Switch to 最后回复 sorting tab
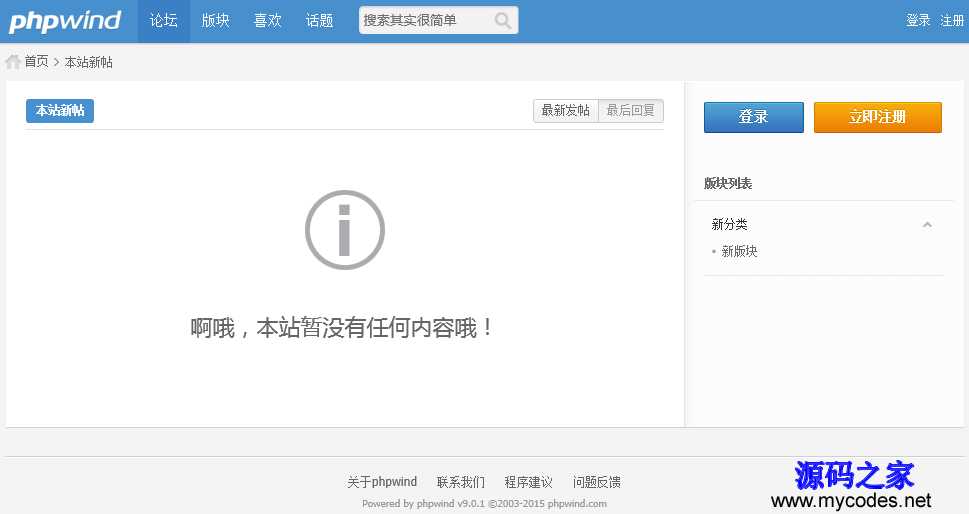The width and height of the screenshot is (969, 514). [x=630, y=111]
